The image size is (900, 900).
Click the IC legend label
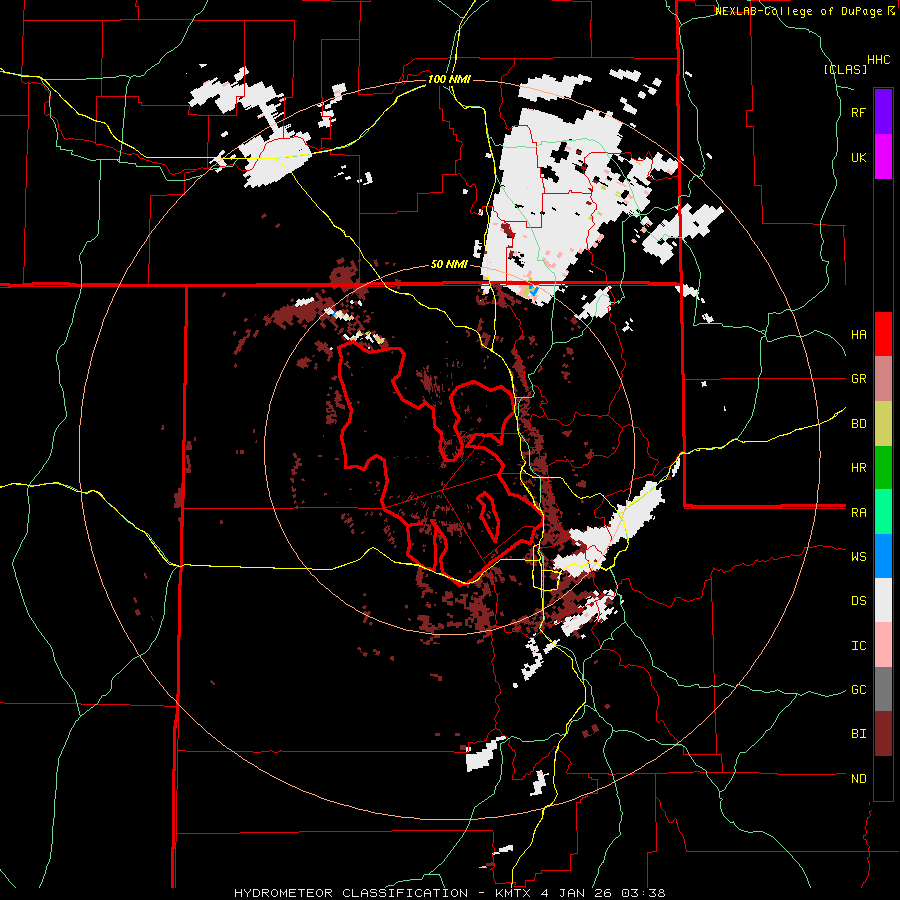859,646
